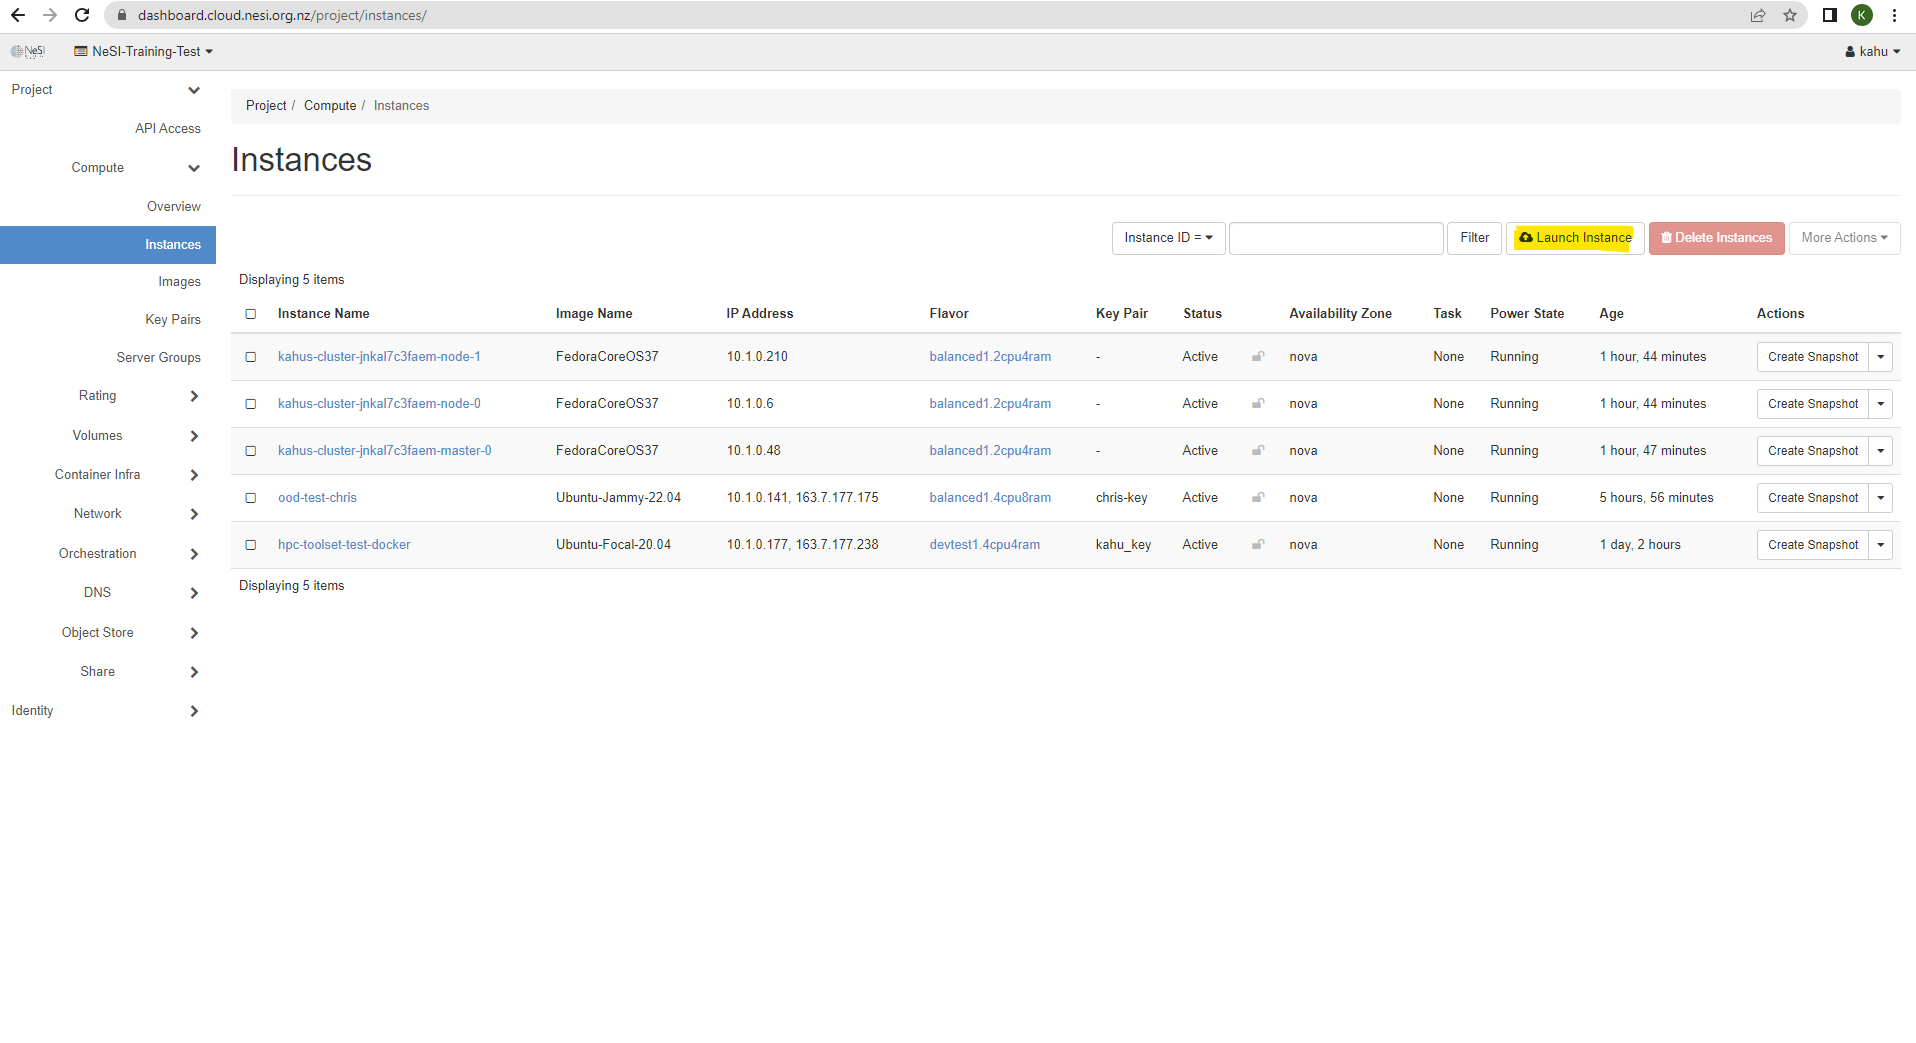Select all instances with header checkbox

(251, 314)
